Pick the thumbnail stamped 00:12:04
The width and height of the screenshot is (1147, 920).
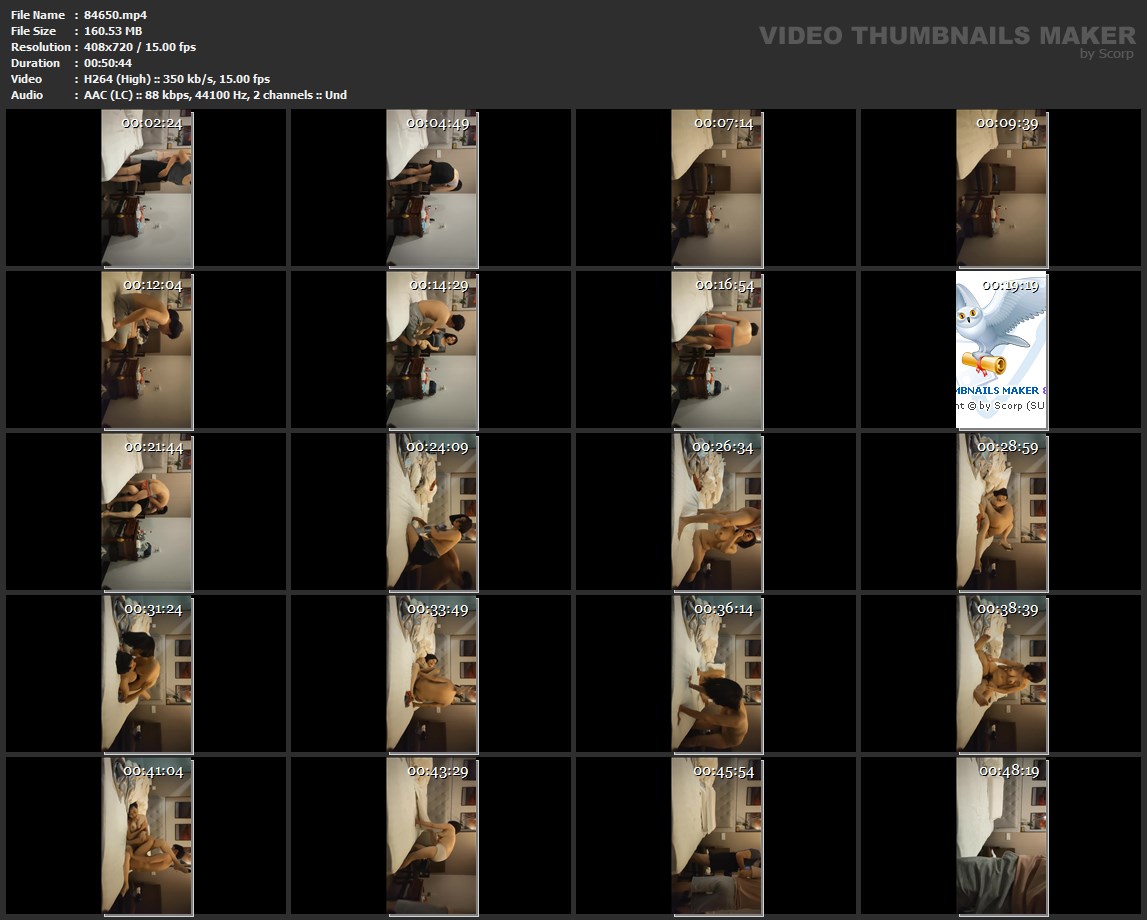(x=147, y=350)
